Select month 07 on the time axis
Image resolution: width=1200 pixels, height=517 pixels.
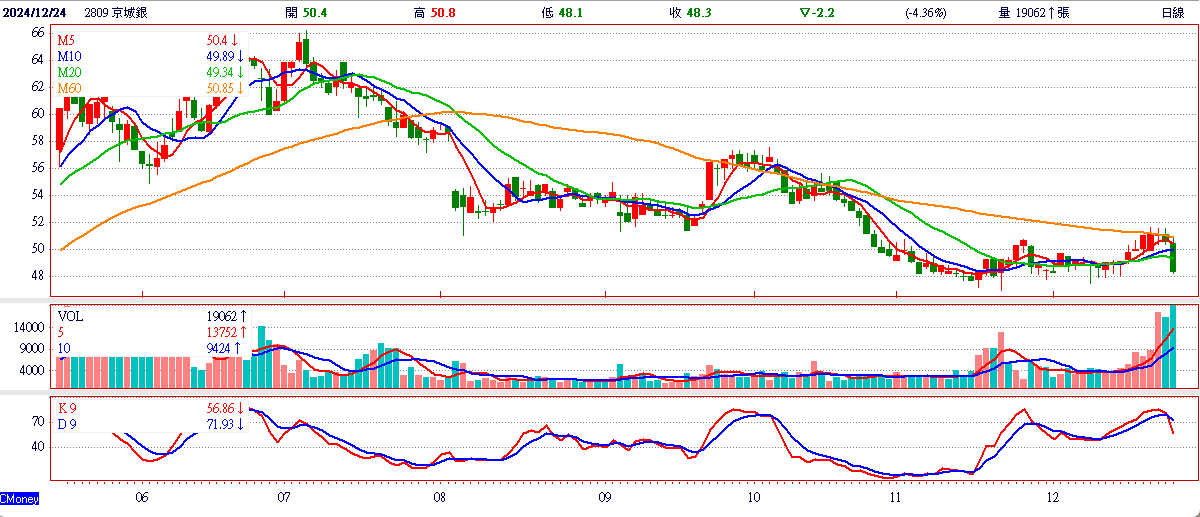click(283, 497)
